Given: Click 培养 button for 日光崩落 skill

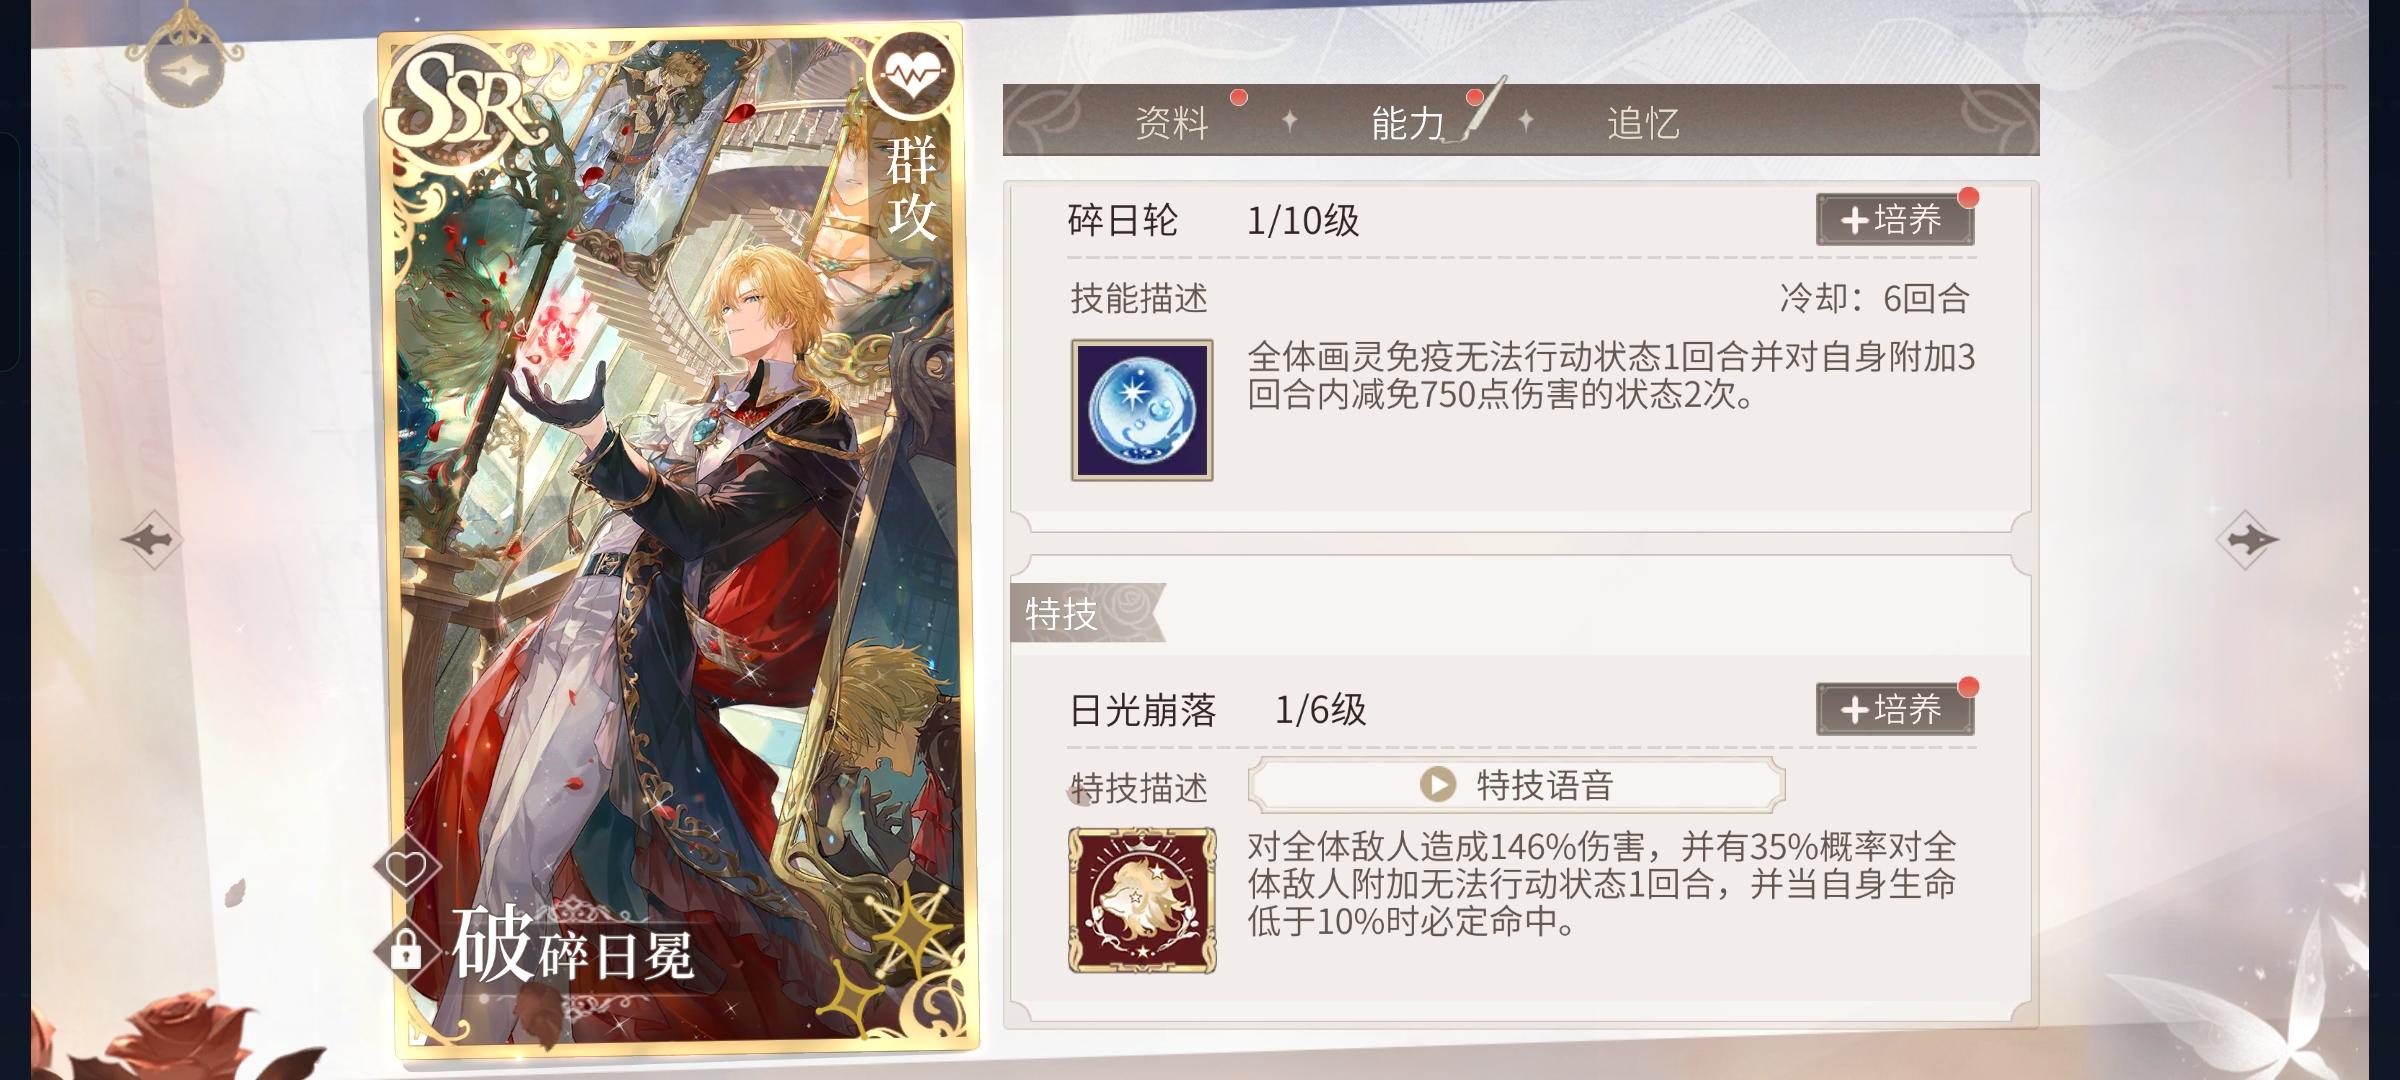Looking at the screenshot, I should coord(1895,710).
